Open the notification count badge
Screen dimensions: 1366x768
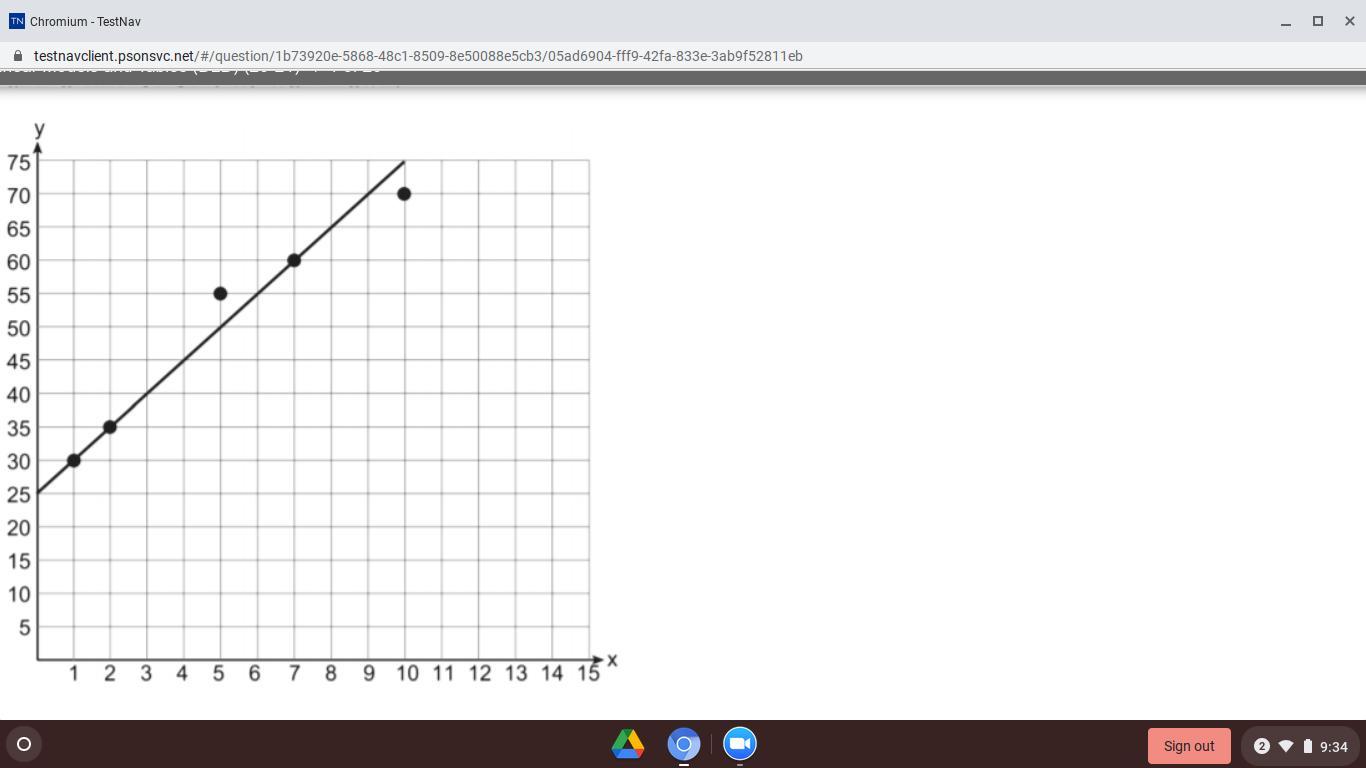tap(1261, 746)
